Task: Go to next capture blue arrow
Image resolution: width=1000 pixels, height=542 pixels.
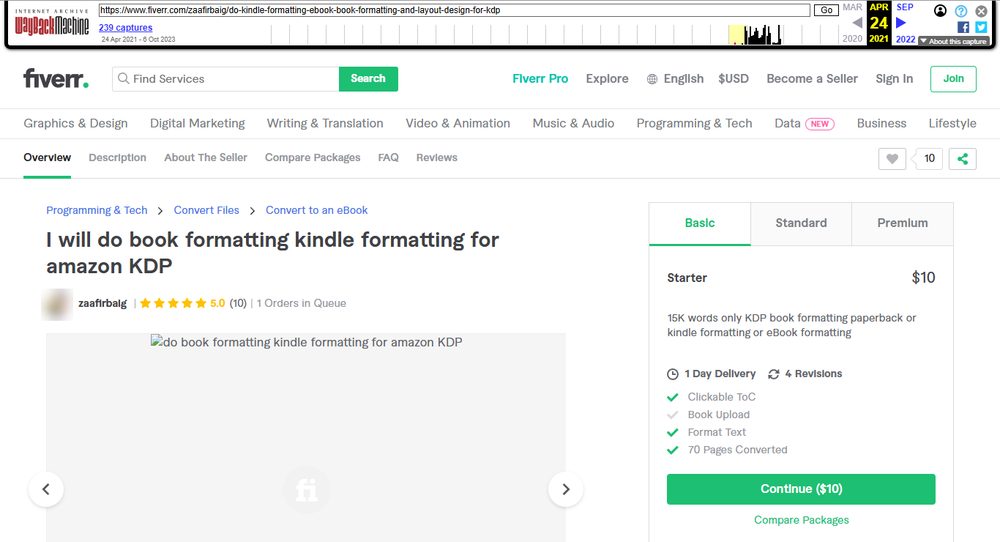Action: pos(901,22)
